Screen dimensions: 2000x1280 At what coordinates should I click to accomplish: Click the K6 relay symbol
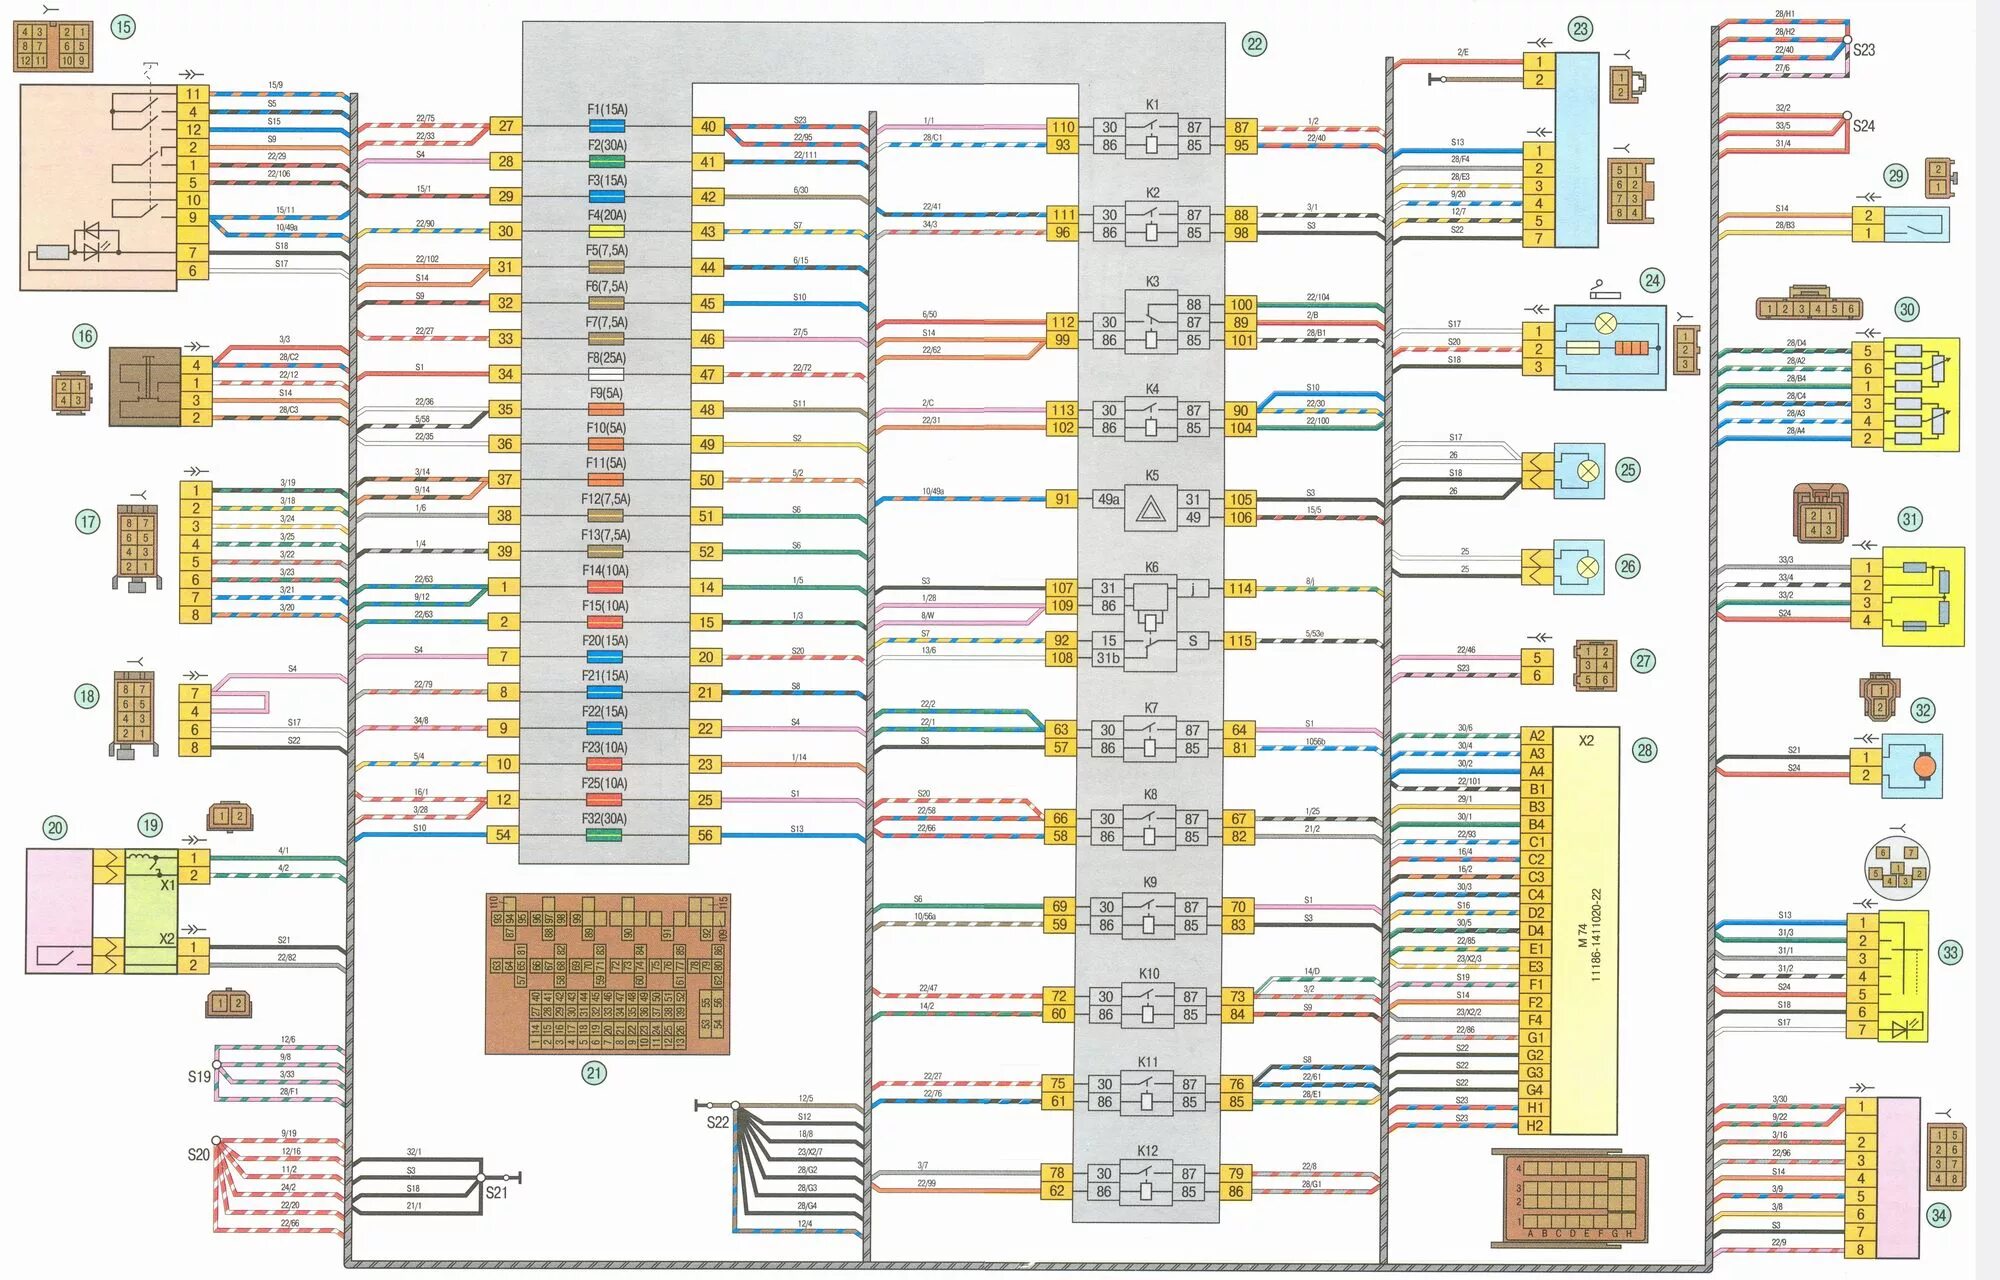(x=1150, y=614)
